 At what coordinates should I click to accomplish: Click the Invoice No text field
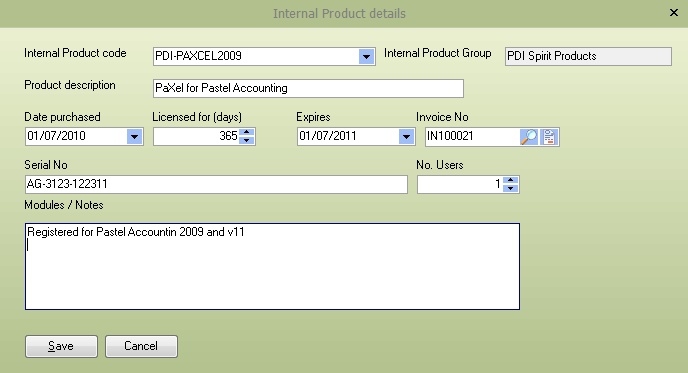[x=473, y=136]
